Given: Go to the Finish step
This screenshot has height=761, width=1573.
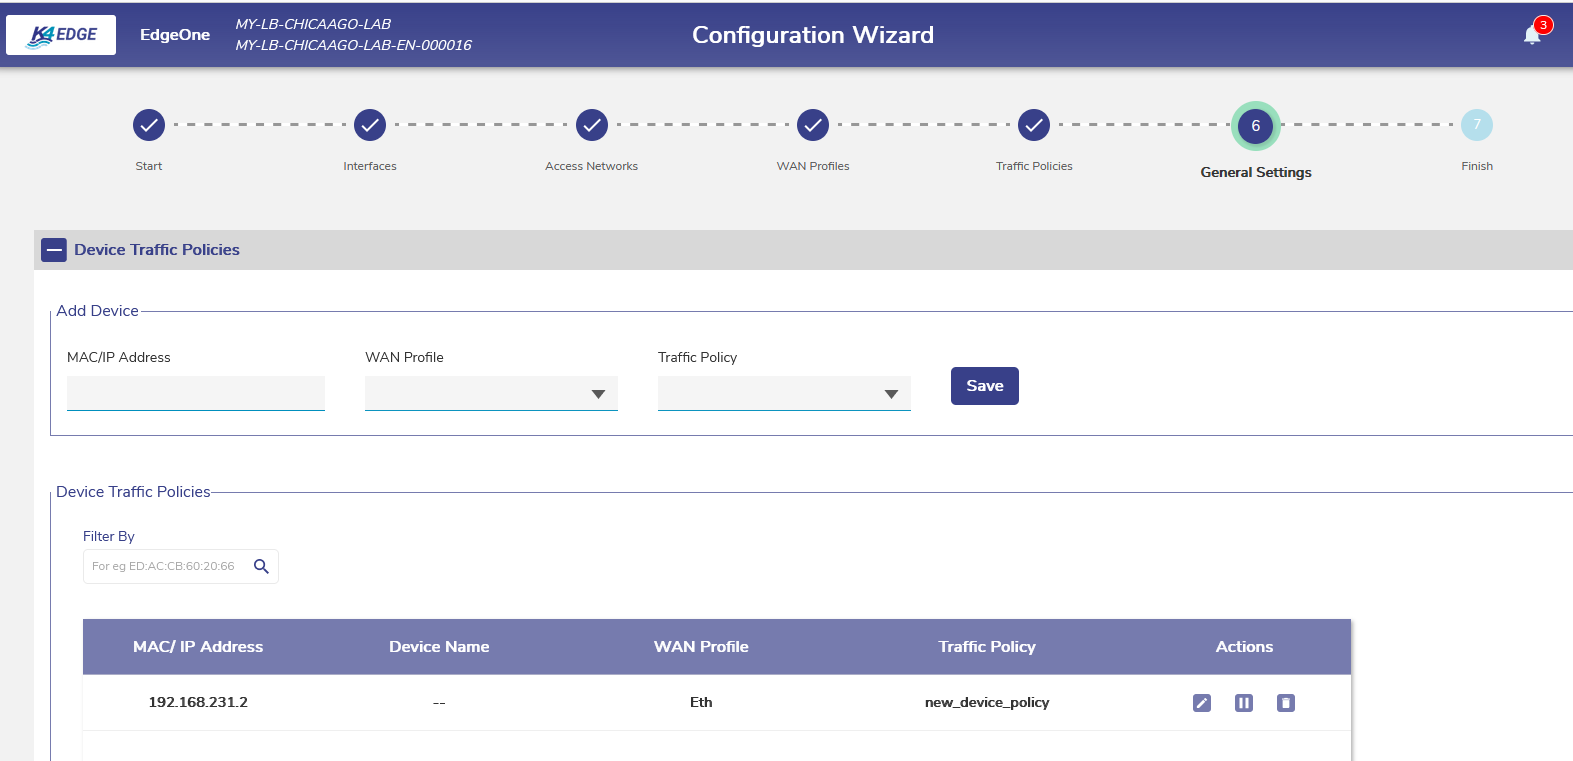Looking at the screenshot, I should click(x=1476, y=126).
